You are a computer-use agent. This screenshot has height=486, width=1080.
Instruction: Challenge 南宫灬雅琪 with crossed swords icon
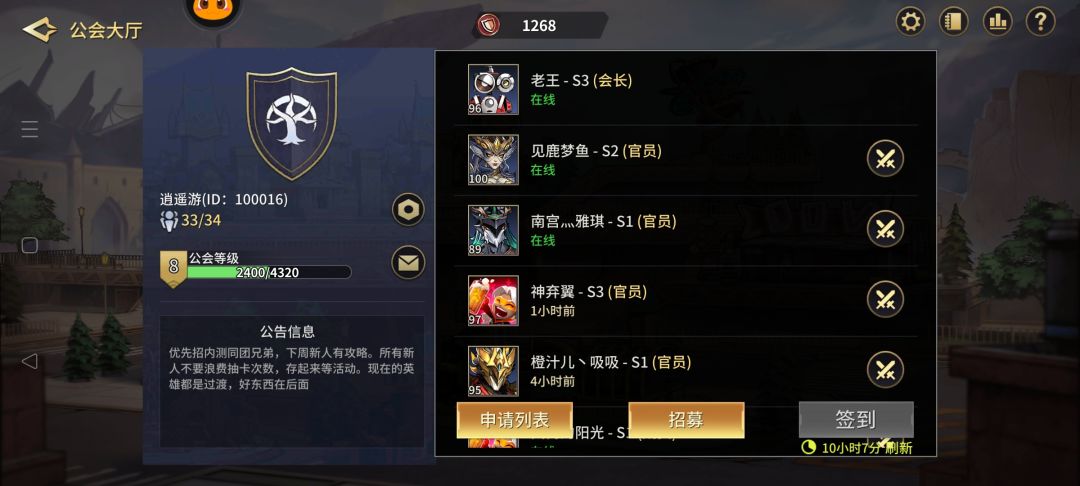(885, 229)
